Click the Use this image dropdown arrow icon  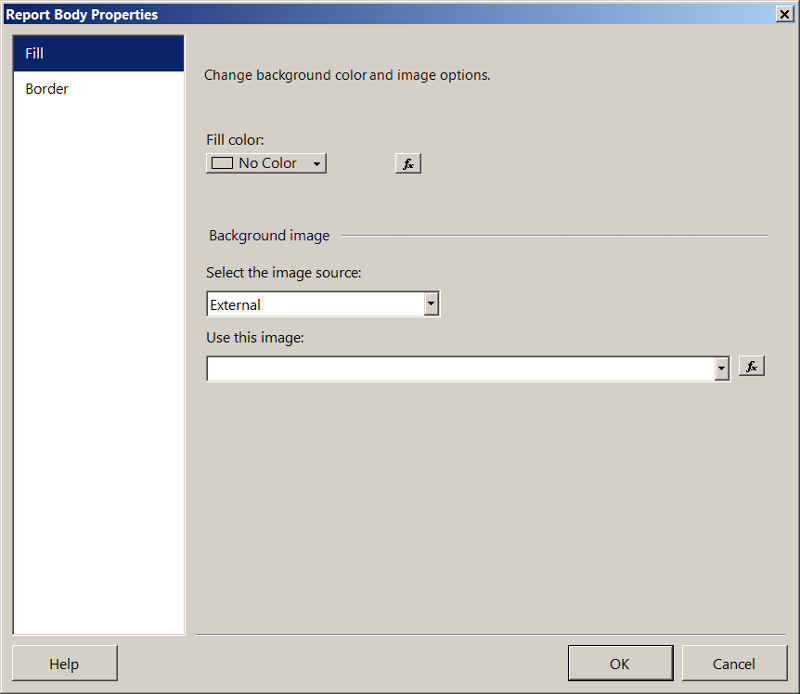pyautogui.click(x=722, y=368)
